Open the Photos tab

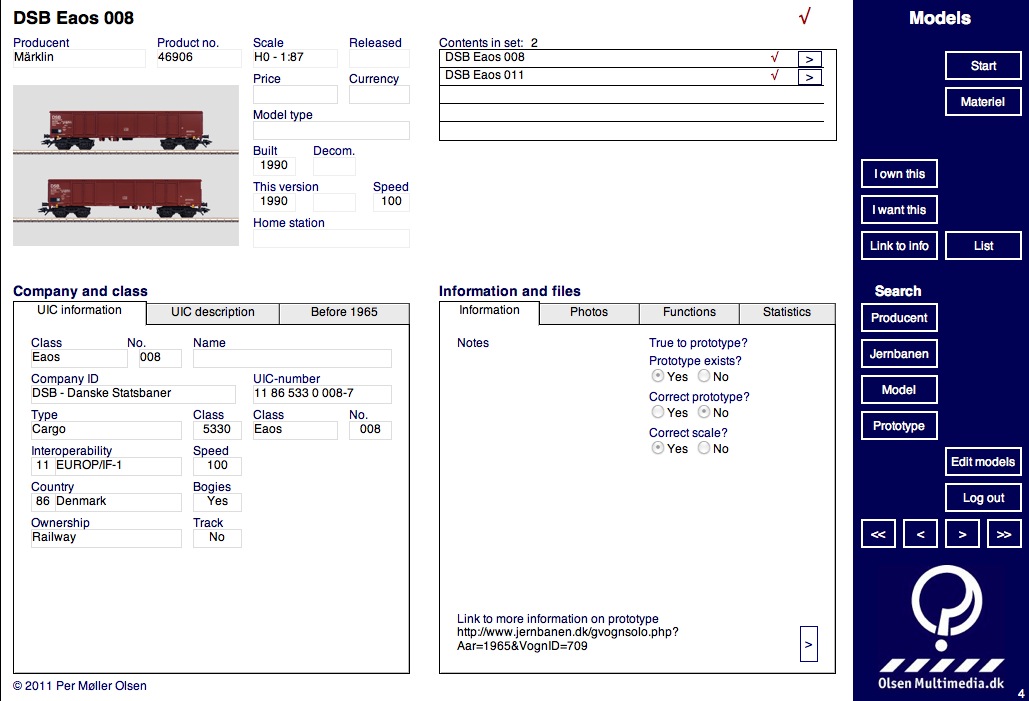(589, 312)
